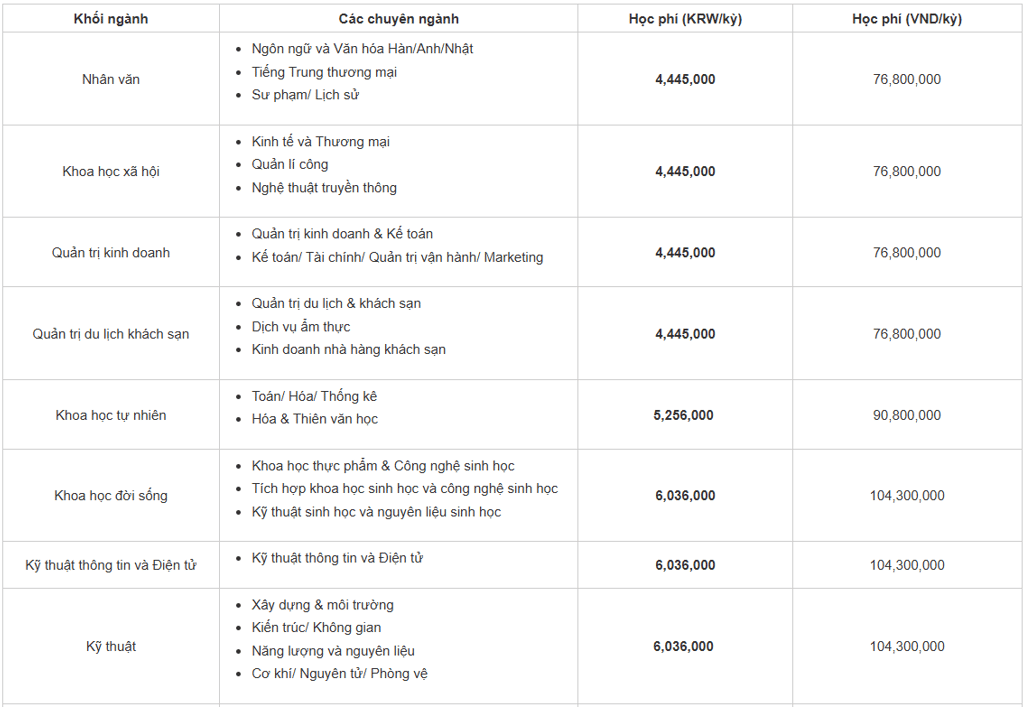Select the "Khoa học xã hội" cell
Screen dimensions: 1024x707
110,171
